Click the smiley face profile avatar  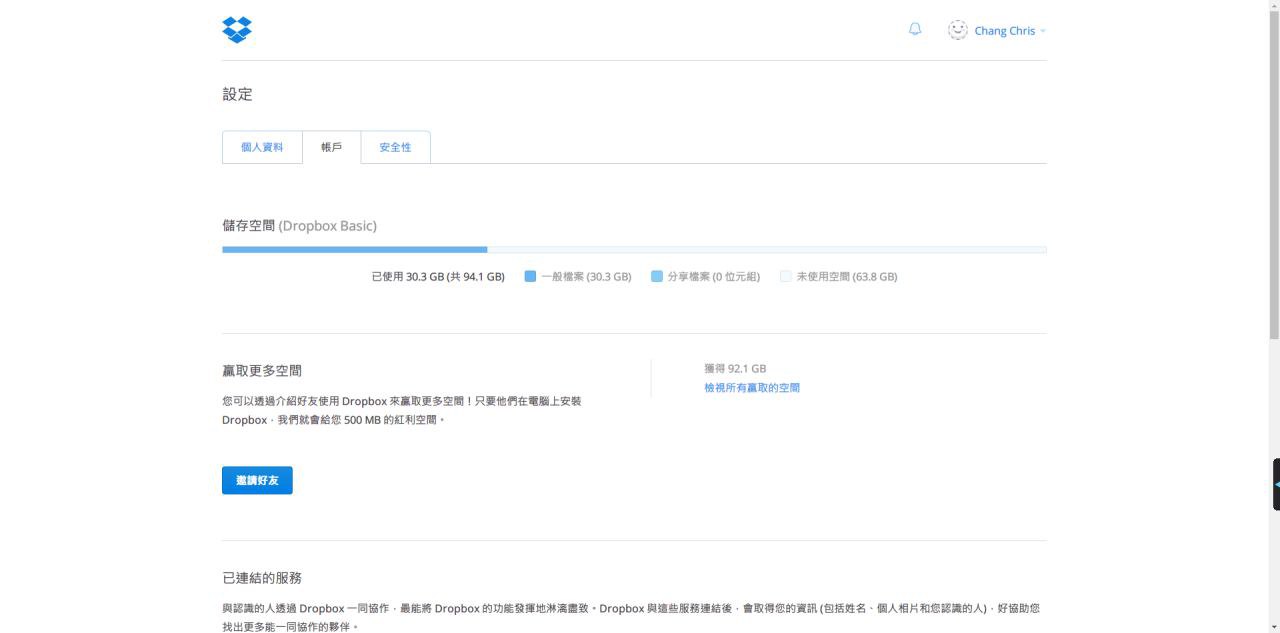click(x=958, y=30)
